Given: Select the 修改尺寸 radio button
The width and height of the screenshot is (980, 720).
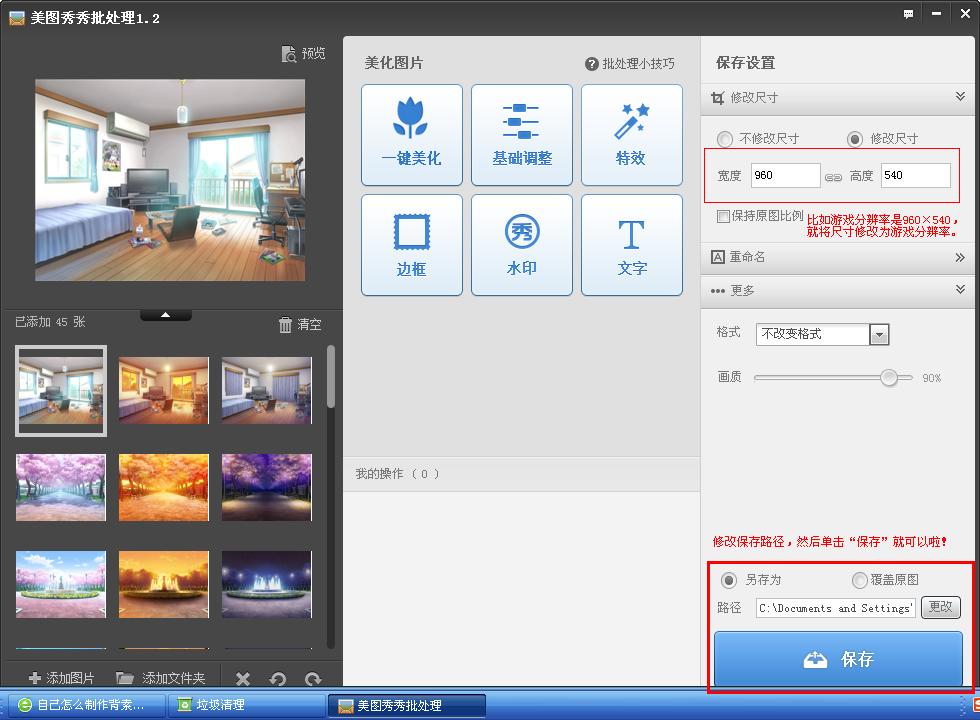Looking at the screenshot, I should click(855, 139).
